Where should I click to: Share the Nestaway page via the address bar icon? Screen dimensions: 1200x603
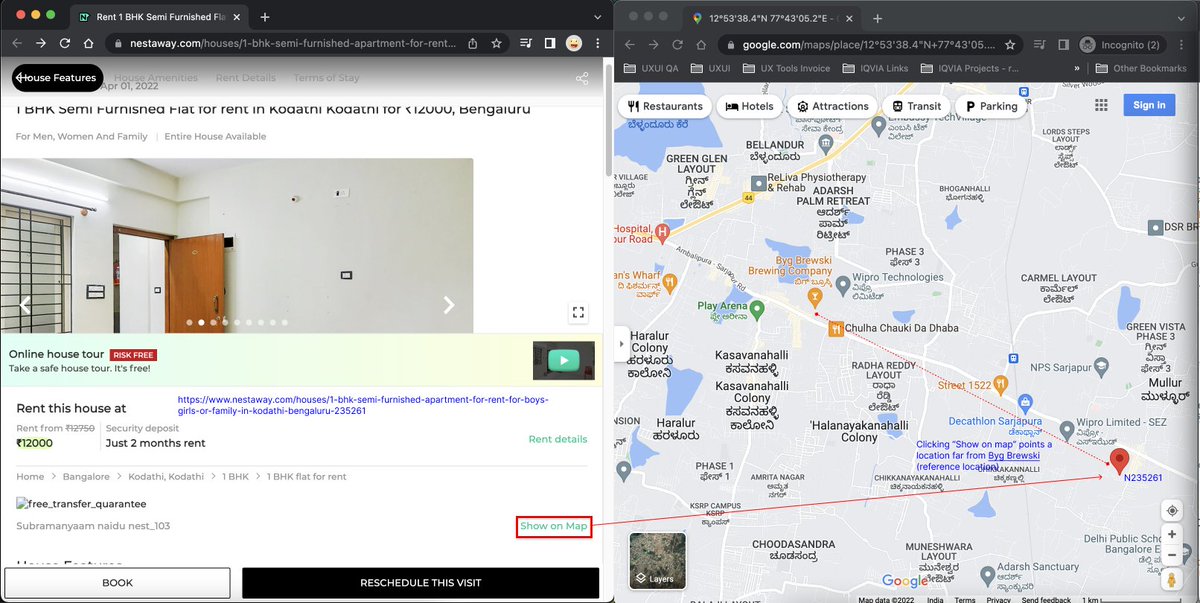[473, 44]
